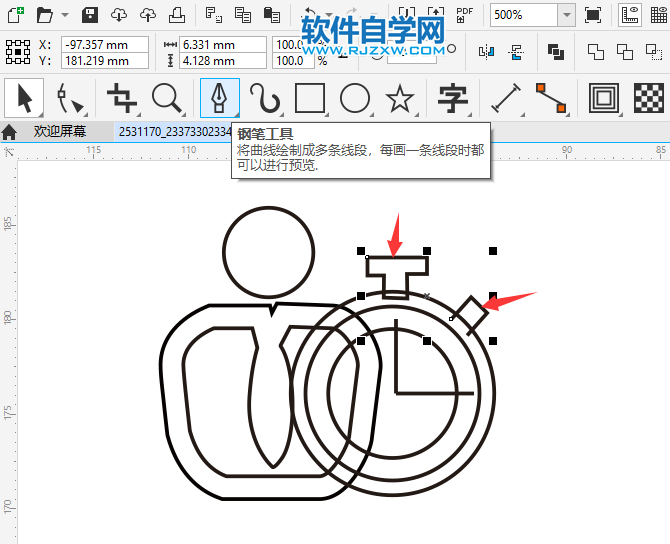Screen dimensions: 670x544
Task: Mirror selection horizontally with the mirror icon
Action: pyautogui.click(x=486, y=52)
